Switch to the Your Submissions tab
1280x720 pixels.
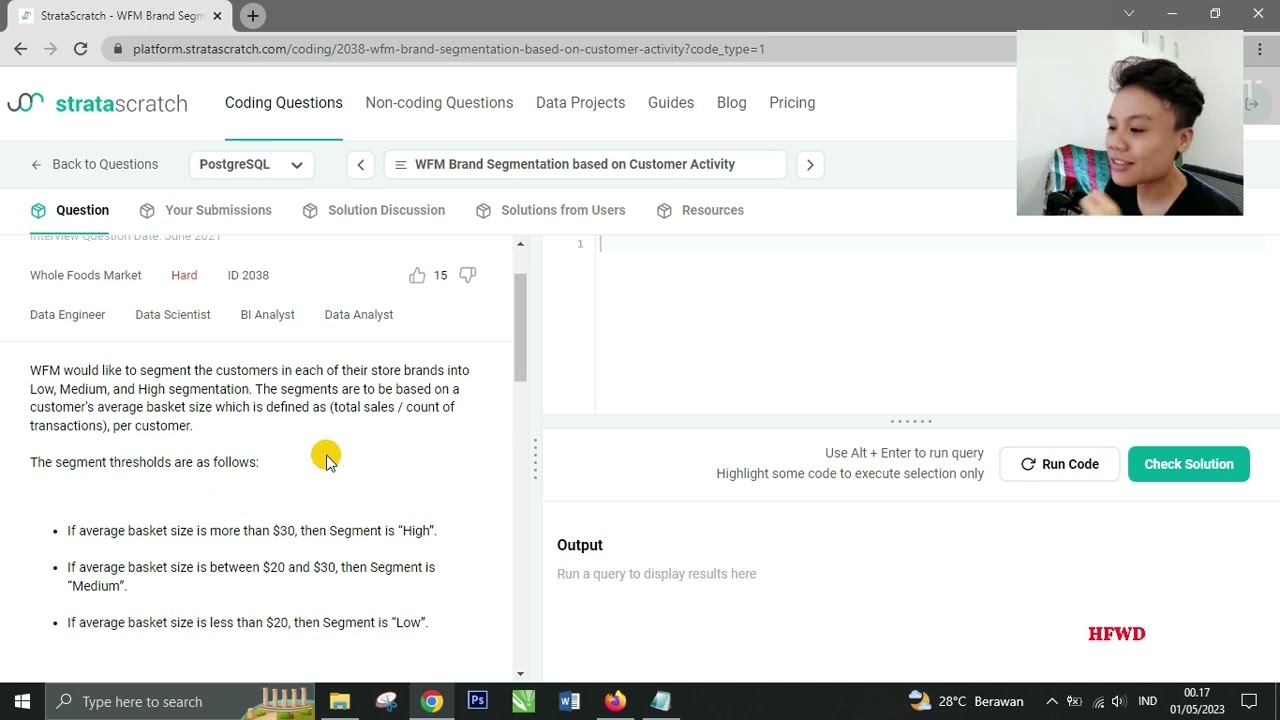tap(206, 210)
